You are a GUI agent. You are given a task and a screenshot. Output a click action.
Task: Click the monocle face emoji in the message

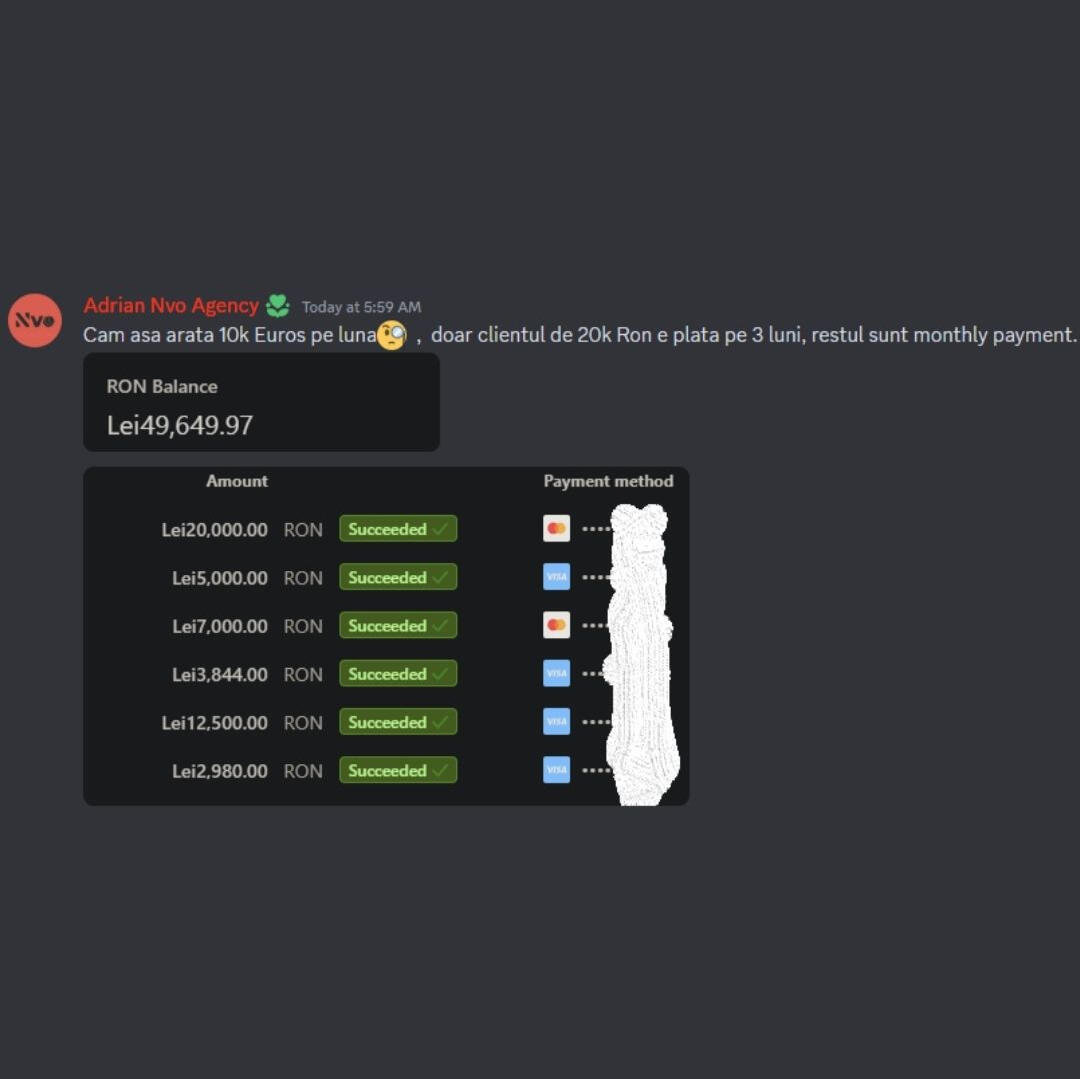(391, 335)
